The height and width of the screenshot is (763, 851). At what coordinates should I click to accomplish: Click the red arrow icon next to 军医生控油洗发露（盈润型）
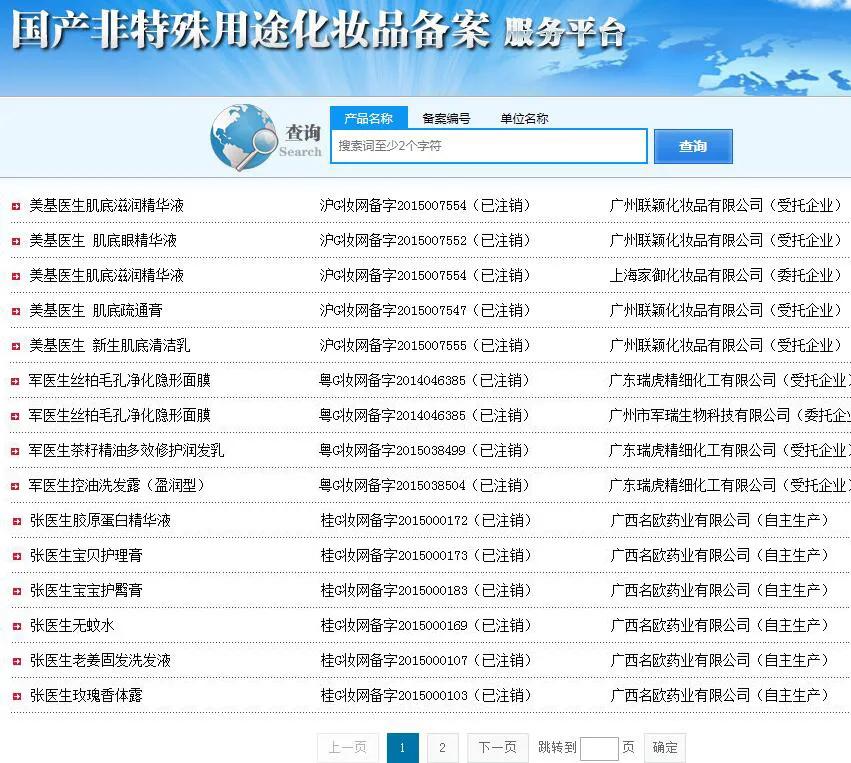point(14,485)
